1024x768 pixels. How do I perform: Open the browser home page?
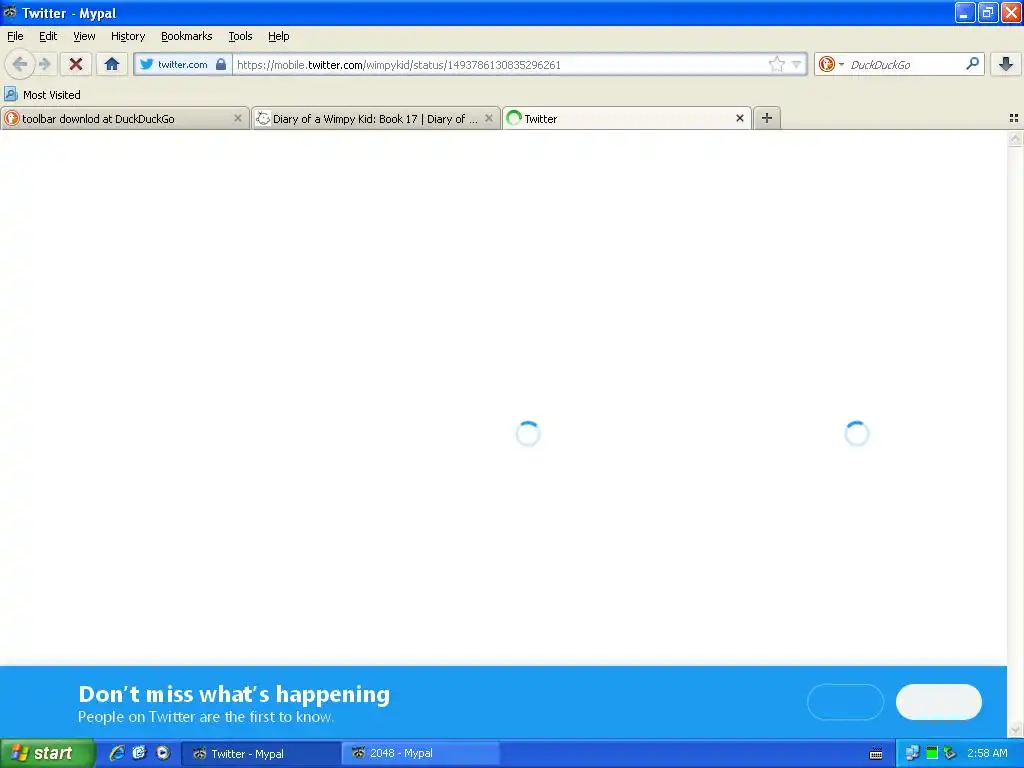pos(112,64)
